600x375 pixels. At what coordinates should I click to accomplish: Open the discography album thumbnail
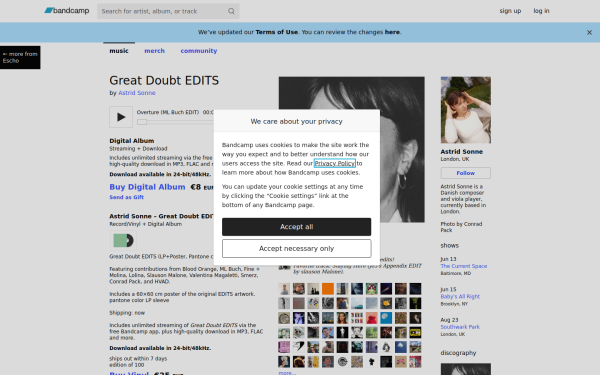click(x=466, y=369)
